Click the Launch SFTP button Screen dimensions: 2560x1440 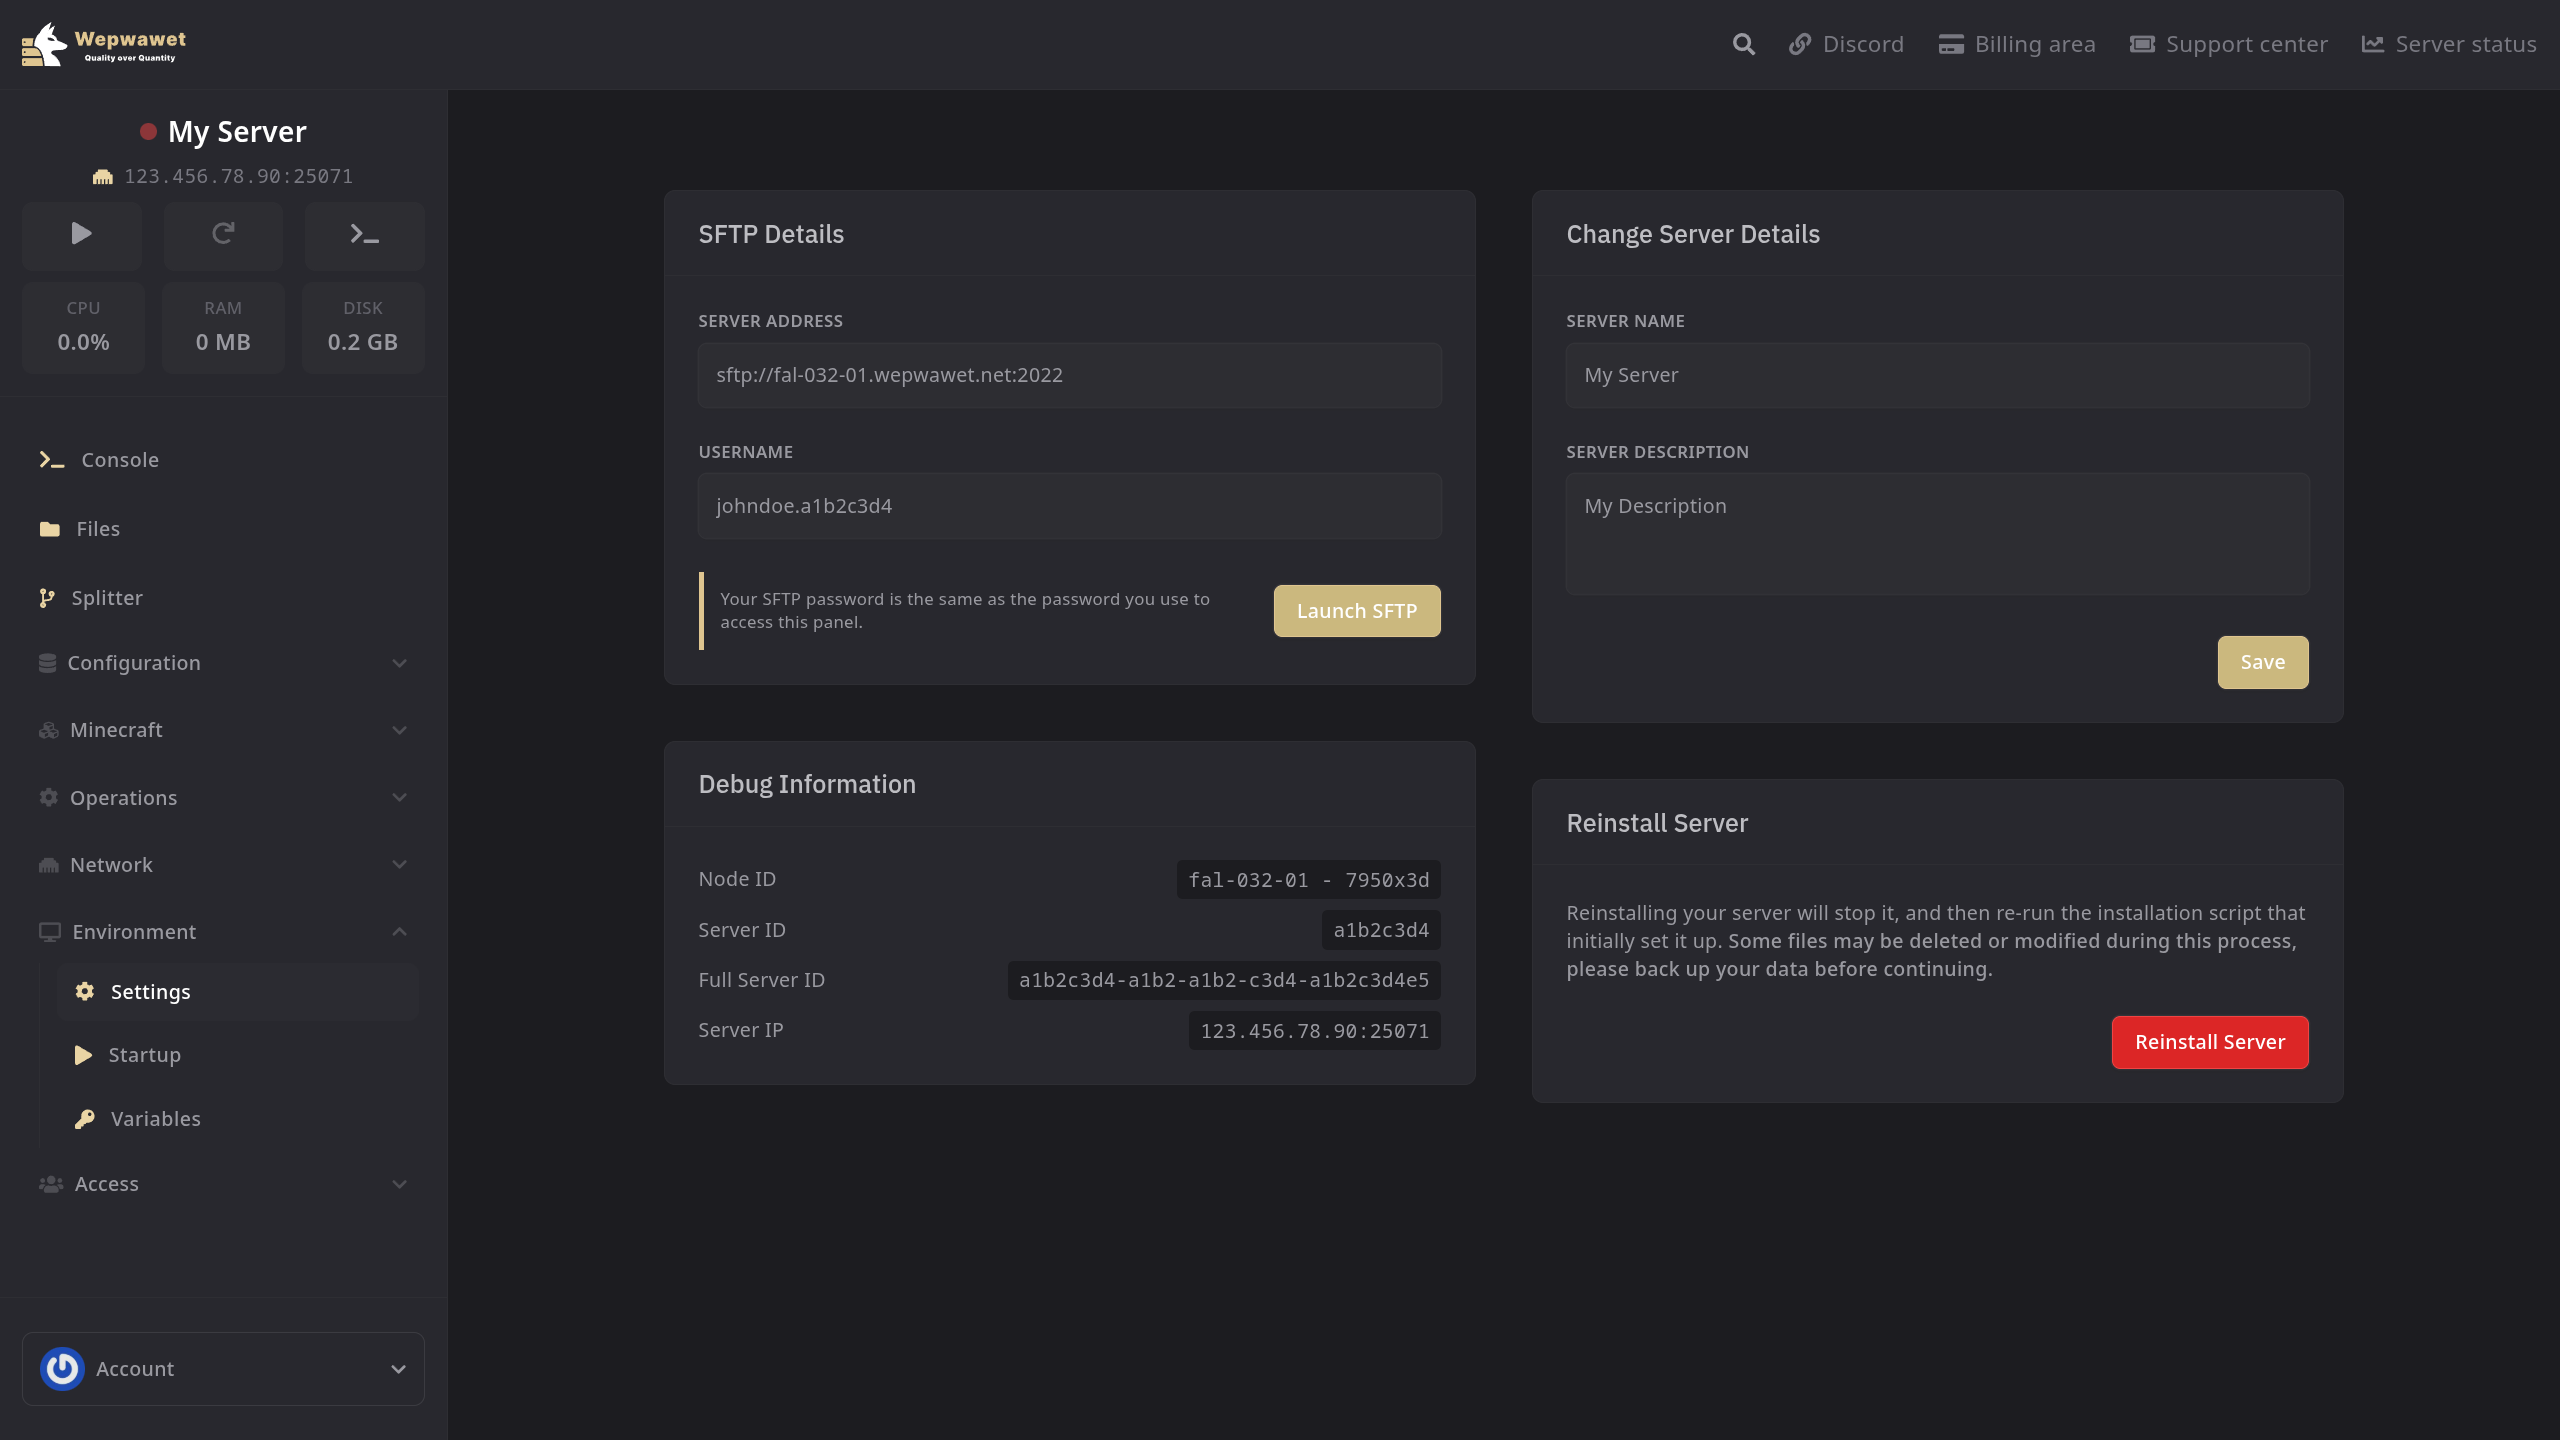point(1356,611)
